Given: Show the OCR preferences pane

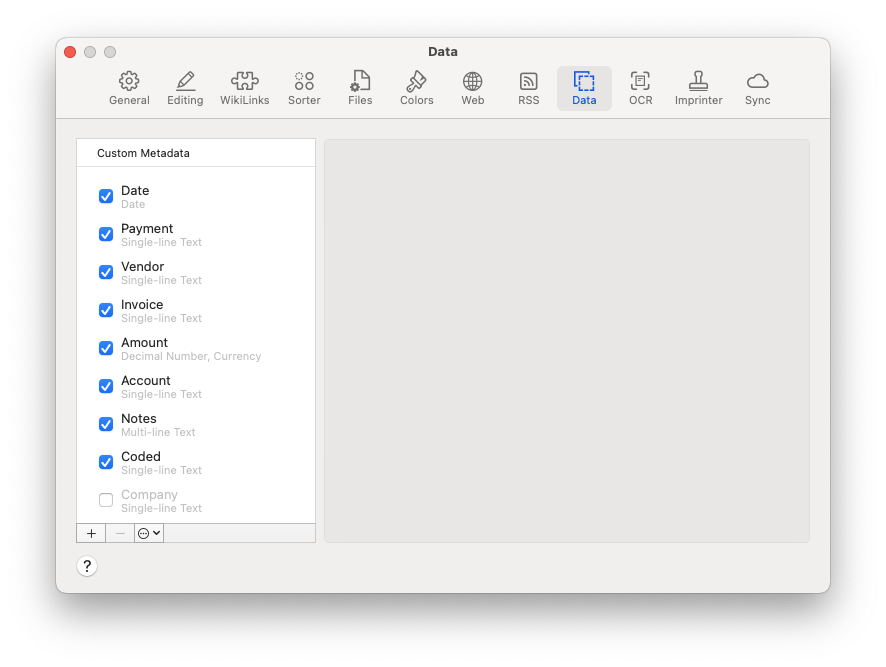Looking at the screenshot, I should coord(640,88).
